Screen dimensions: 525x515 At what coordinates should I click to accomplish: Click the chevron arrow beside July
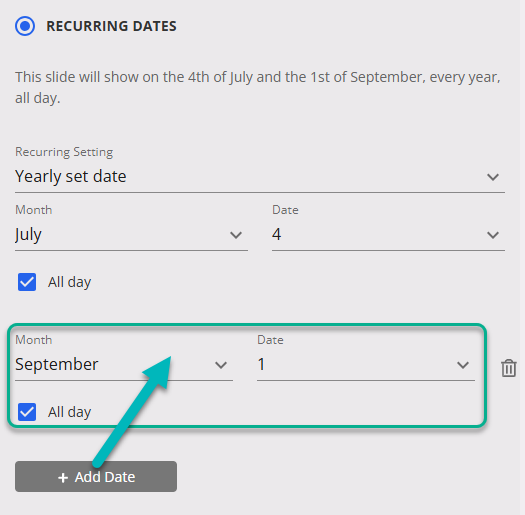236,235
